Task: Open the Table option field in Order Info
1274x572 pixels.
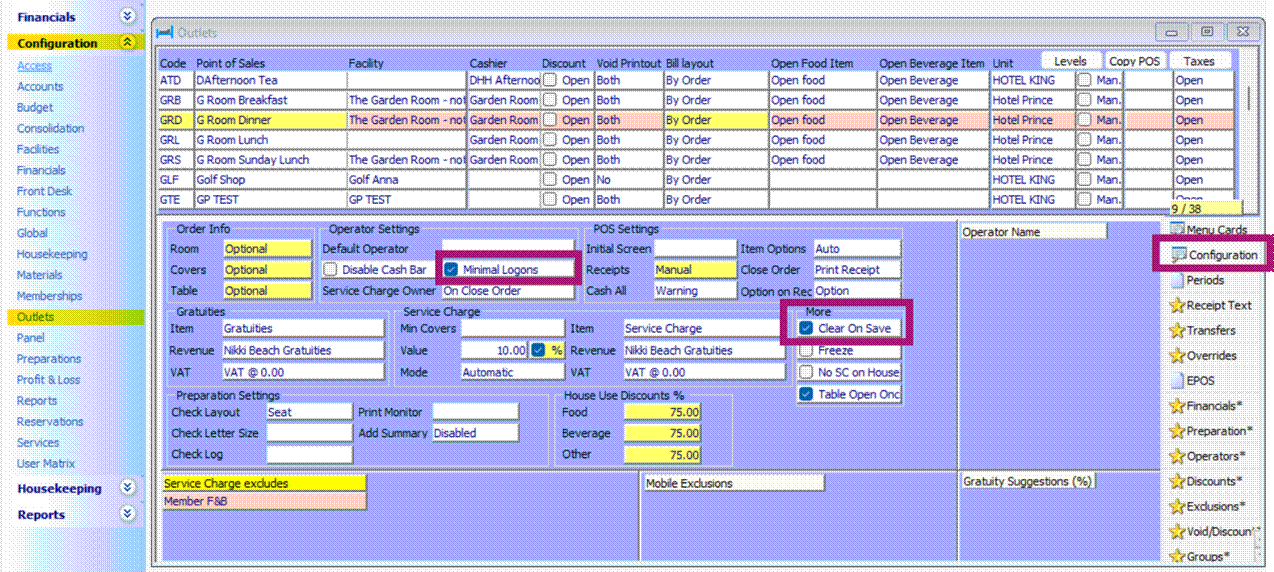Action: pyautogui.click(x=267, y=291)
